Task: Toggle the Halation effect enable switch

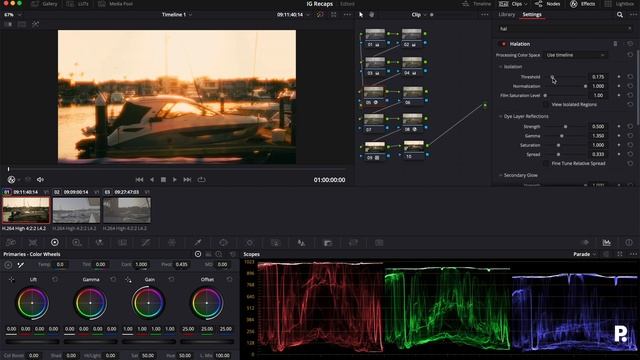Action: point(504,44)
